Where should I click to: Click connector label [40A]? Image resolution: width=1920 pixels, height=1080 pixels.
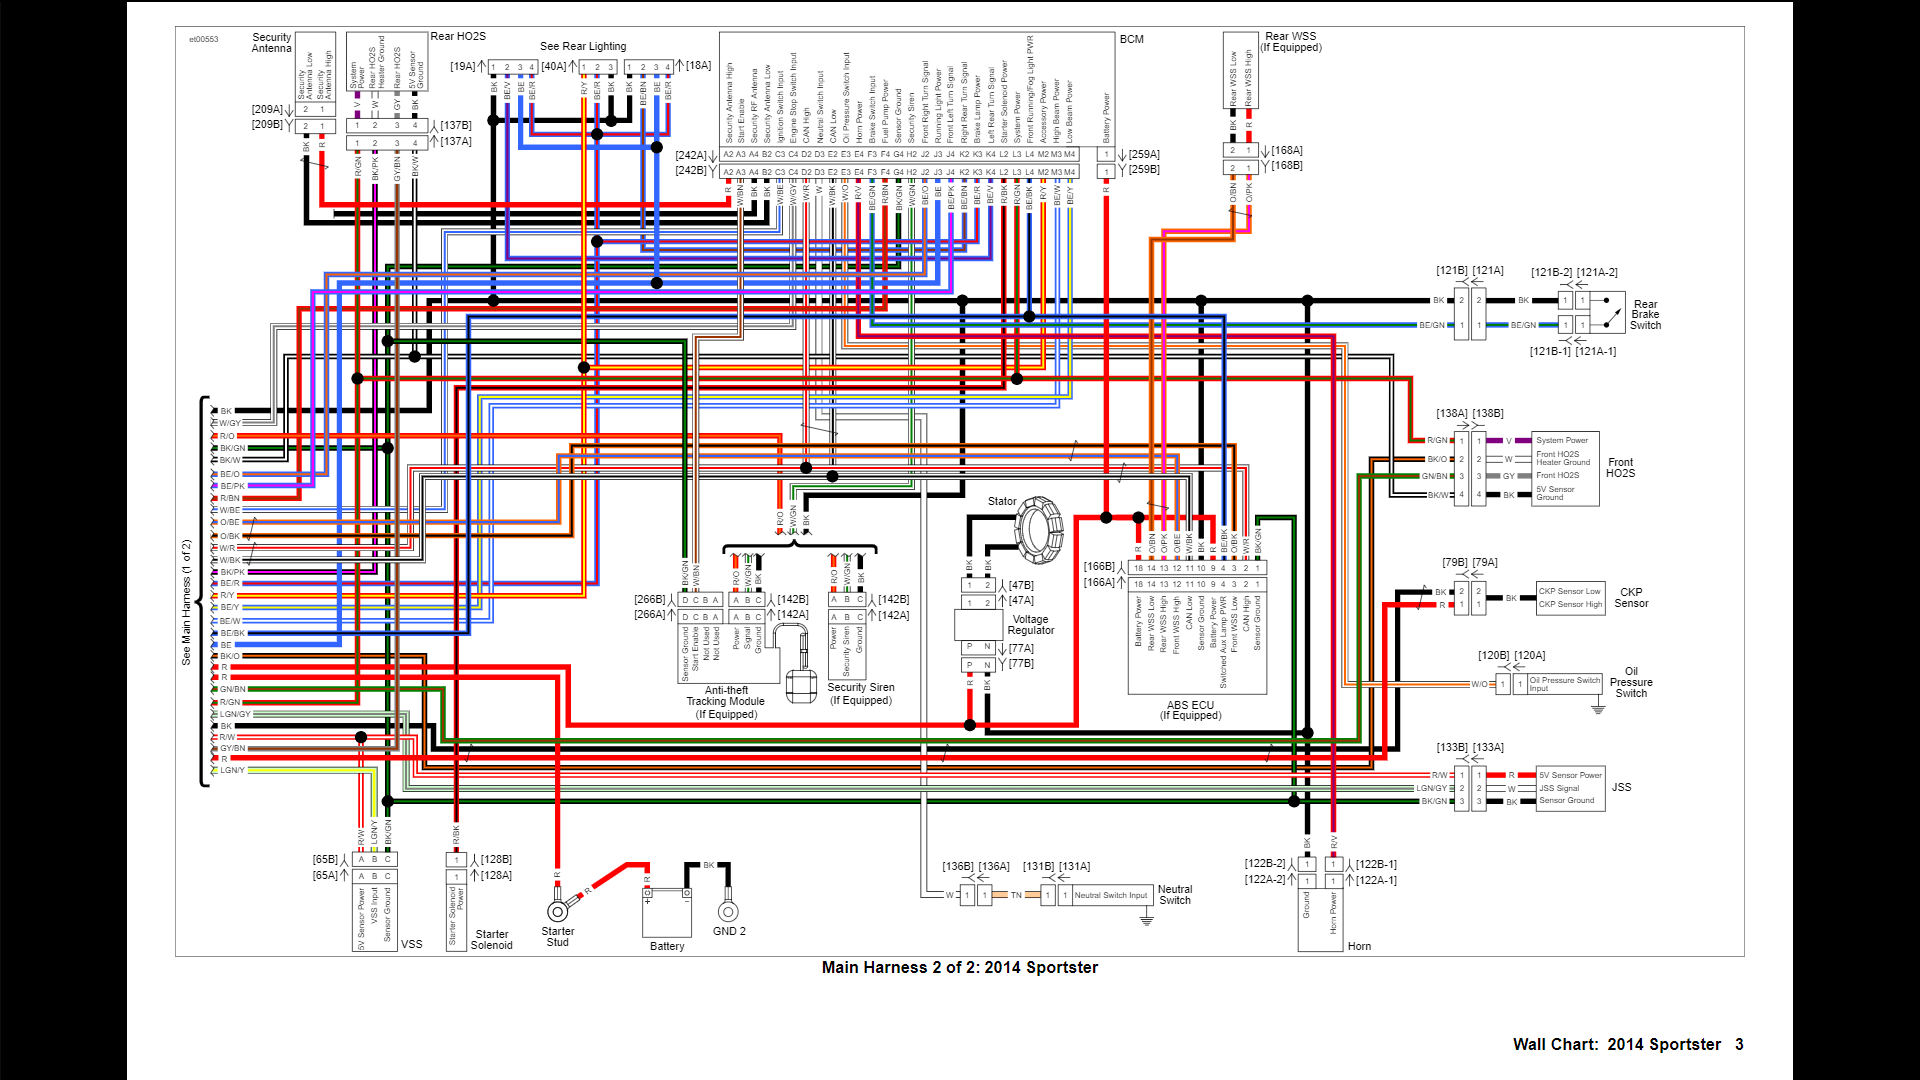[x=554, y=66]
